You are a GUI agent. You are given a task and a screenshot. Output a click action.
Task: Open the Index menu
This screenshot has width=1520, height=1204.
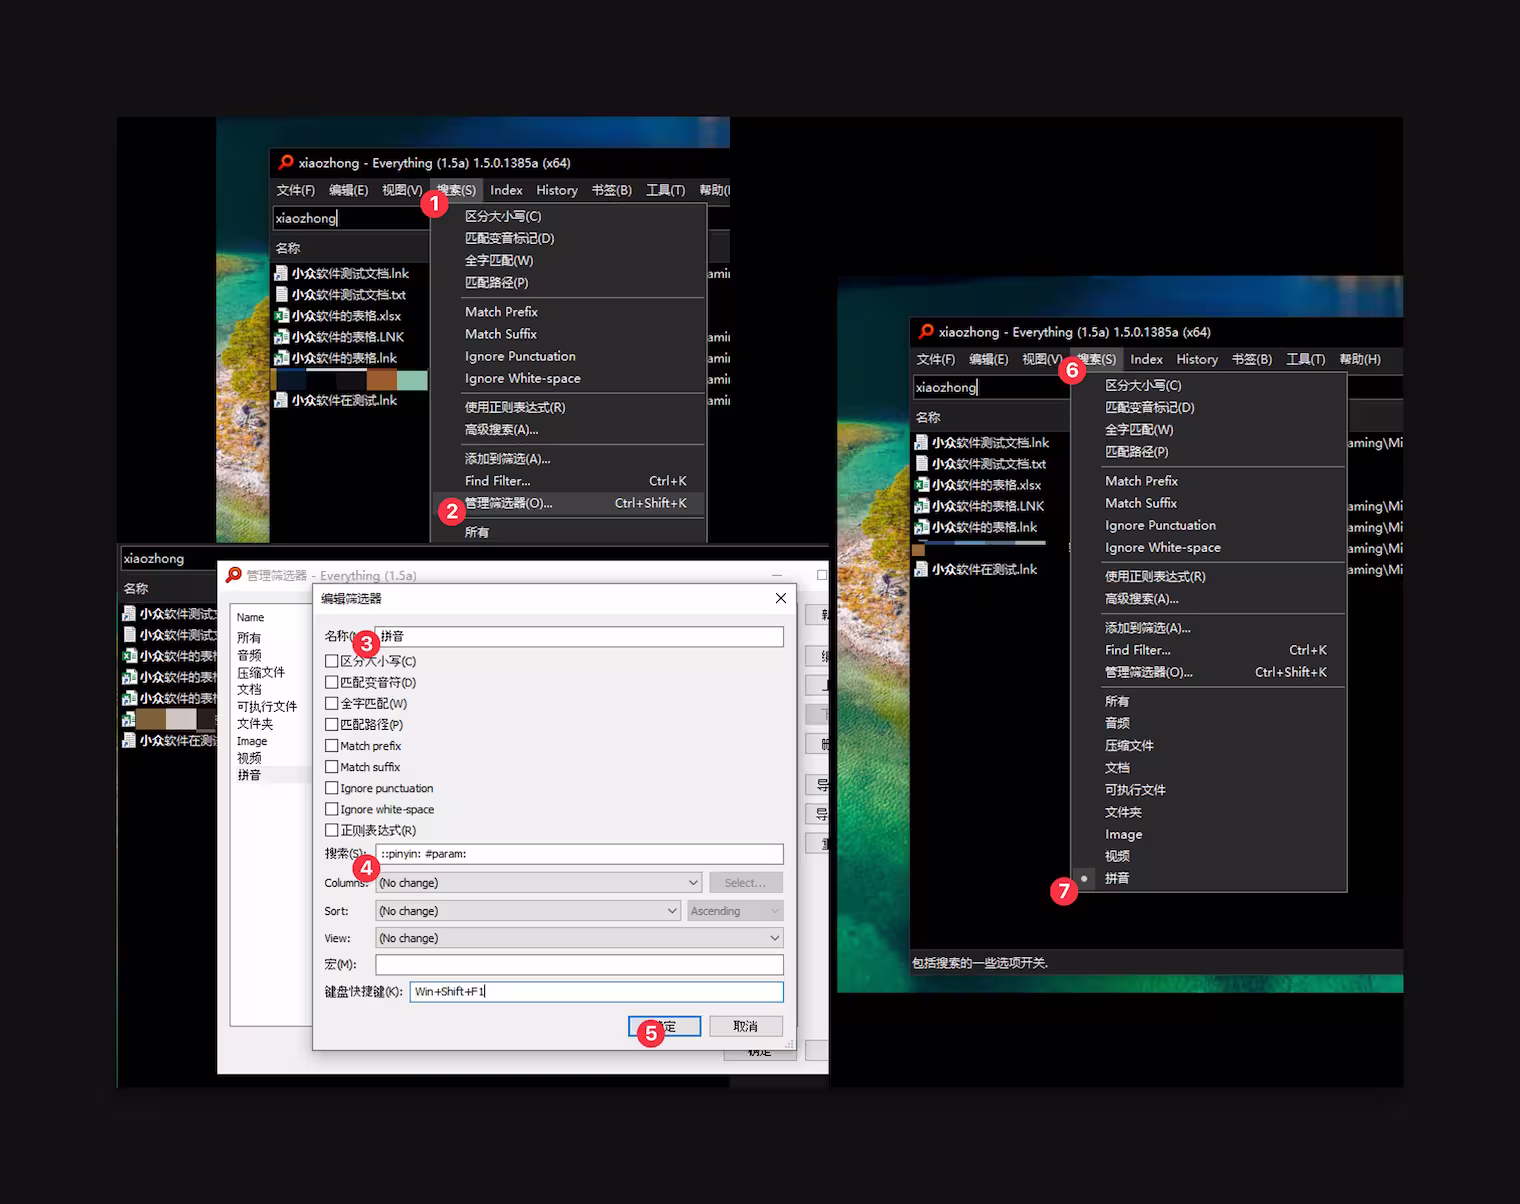tap(506, 189)
